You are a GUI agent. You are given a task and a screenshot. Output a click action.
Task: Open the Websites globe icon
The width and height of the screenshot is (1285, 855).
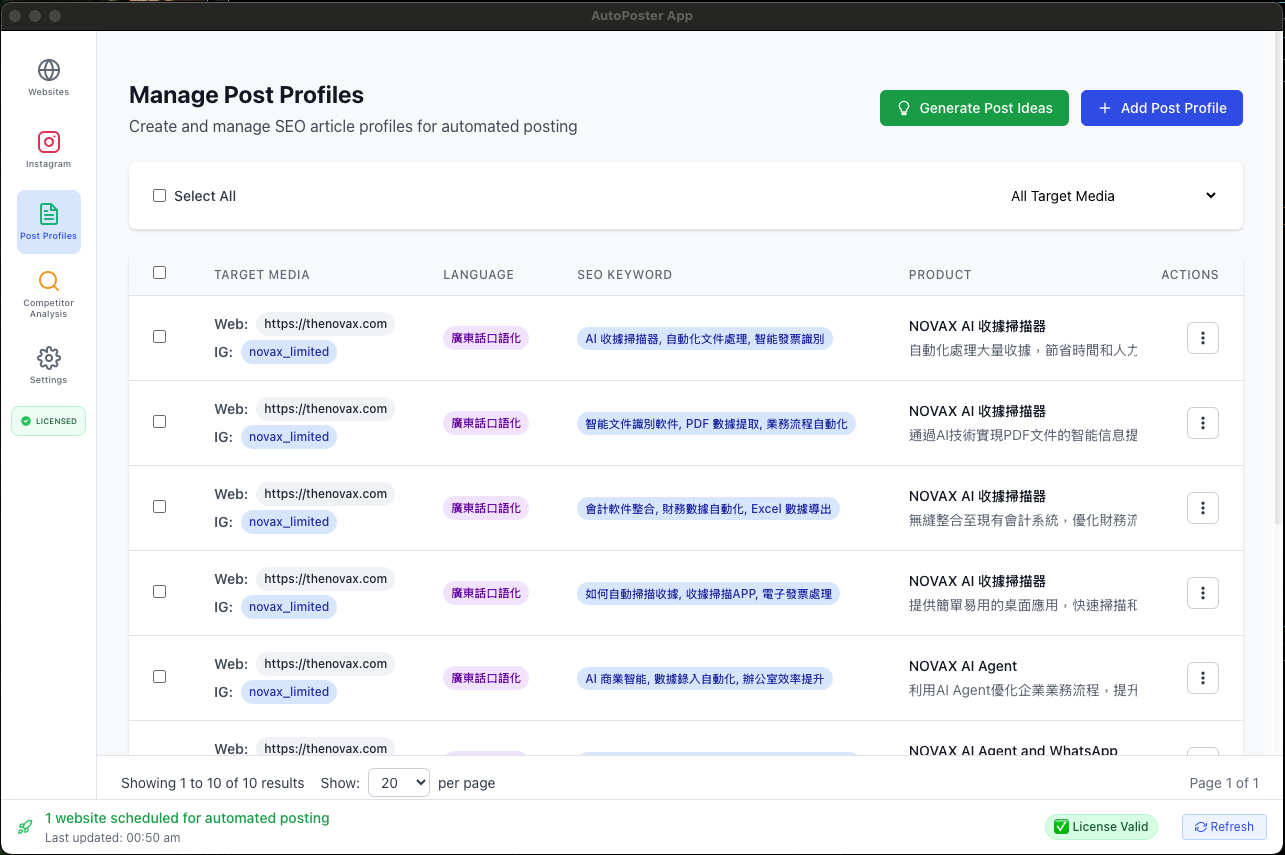tap(48, 71)
